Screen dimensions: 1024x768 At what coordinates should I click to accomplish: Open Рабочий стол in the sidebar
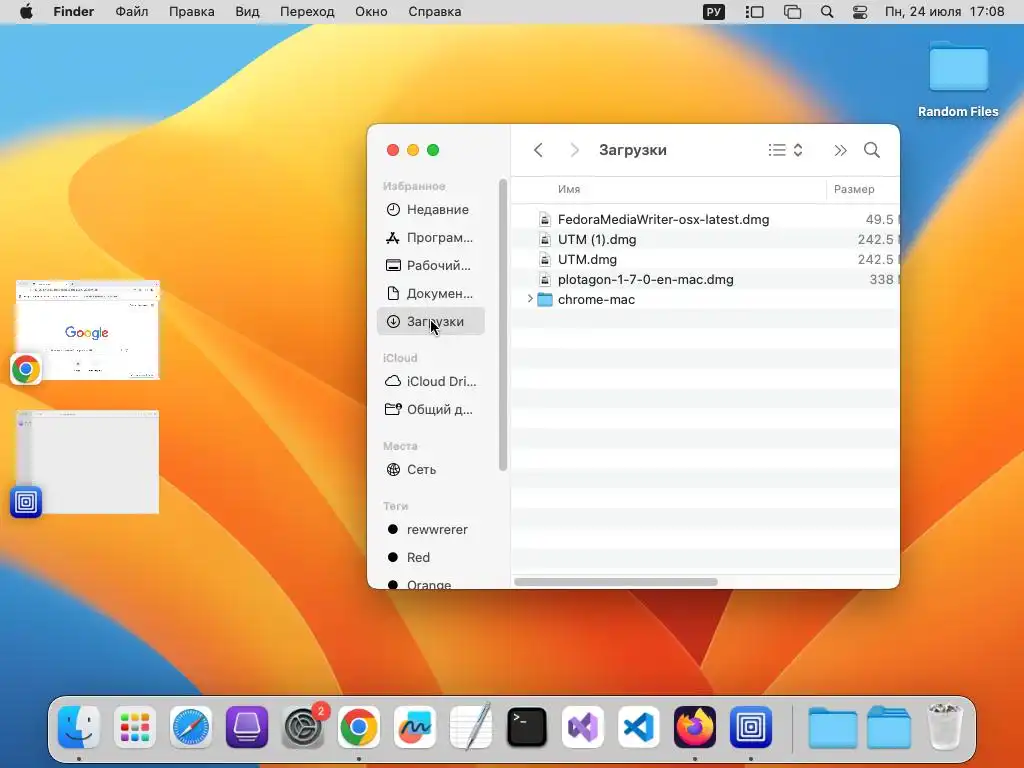pyautogui.click(x=430, y=266)
